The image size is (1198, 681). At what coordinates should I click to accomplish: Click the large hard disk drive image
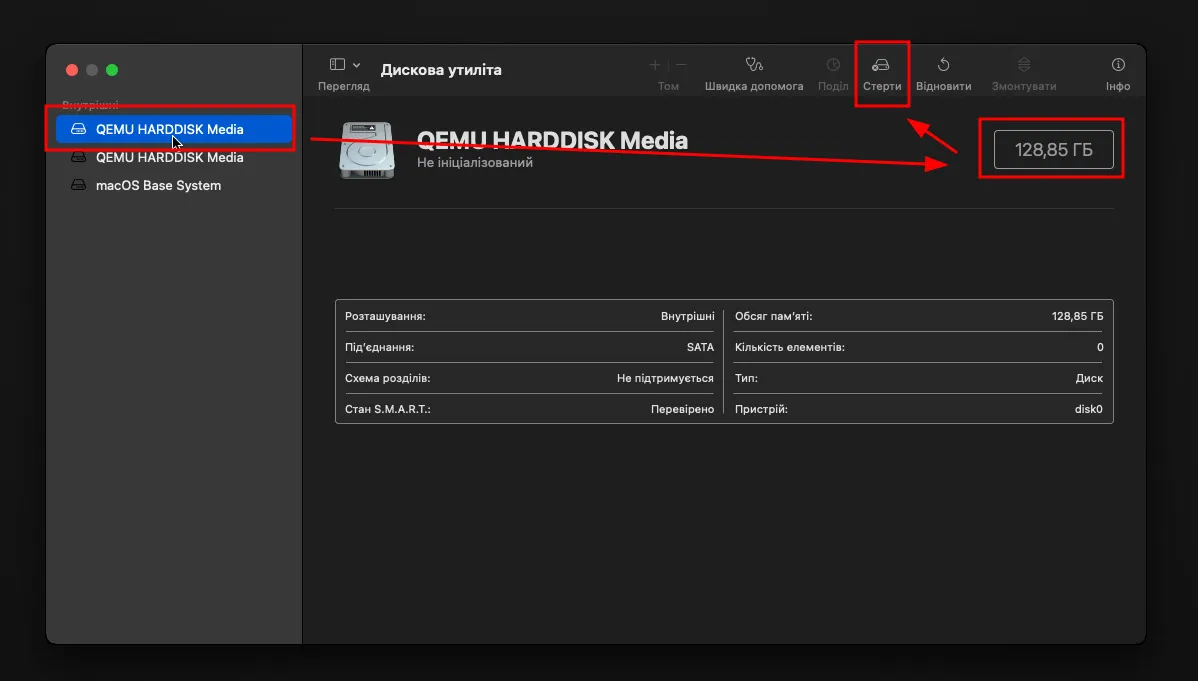pos(367,151)
